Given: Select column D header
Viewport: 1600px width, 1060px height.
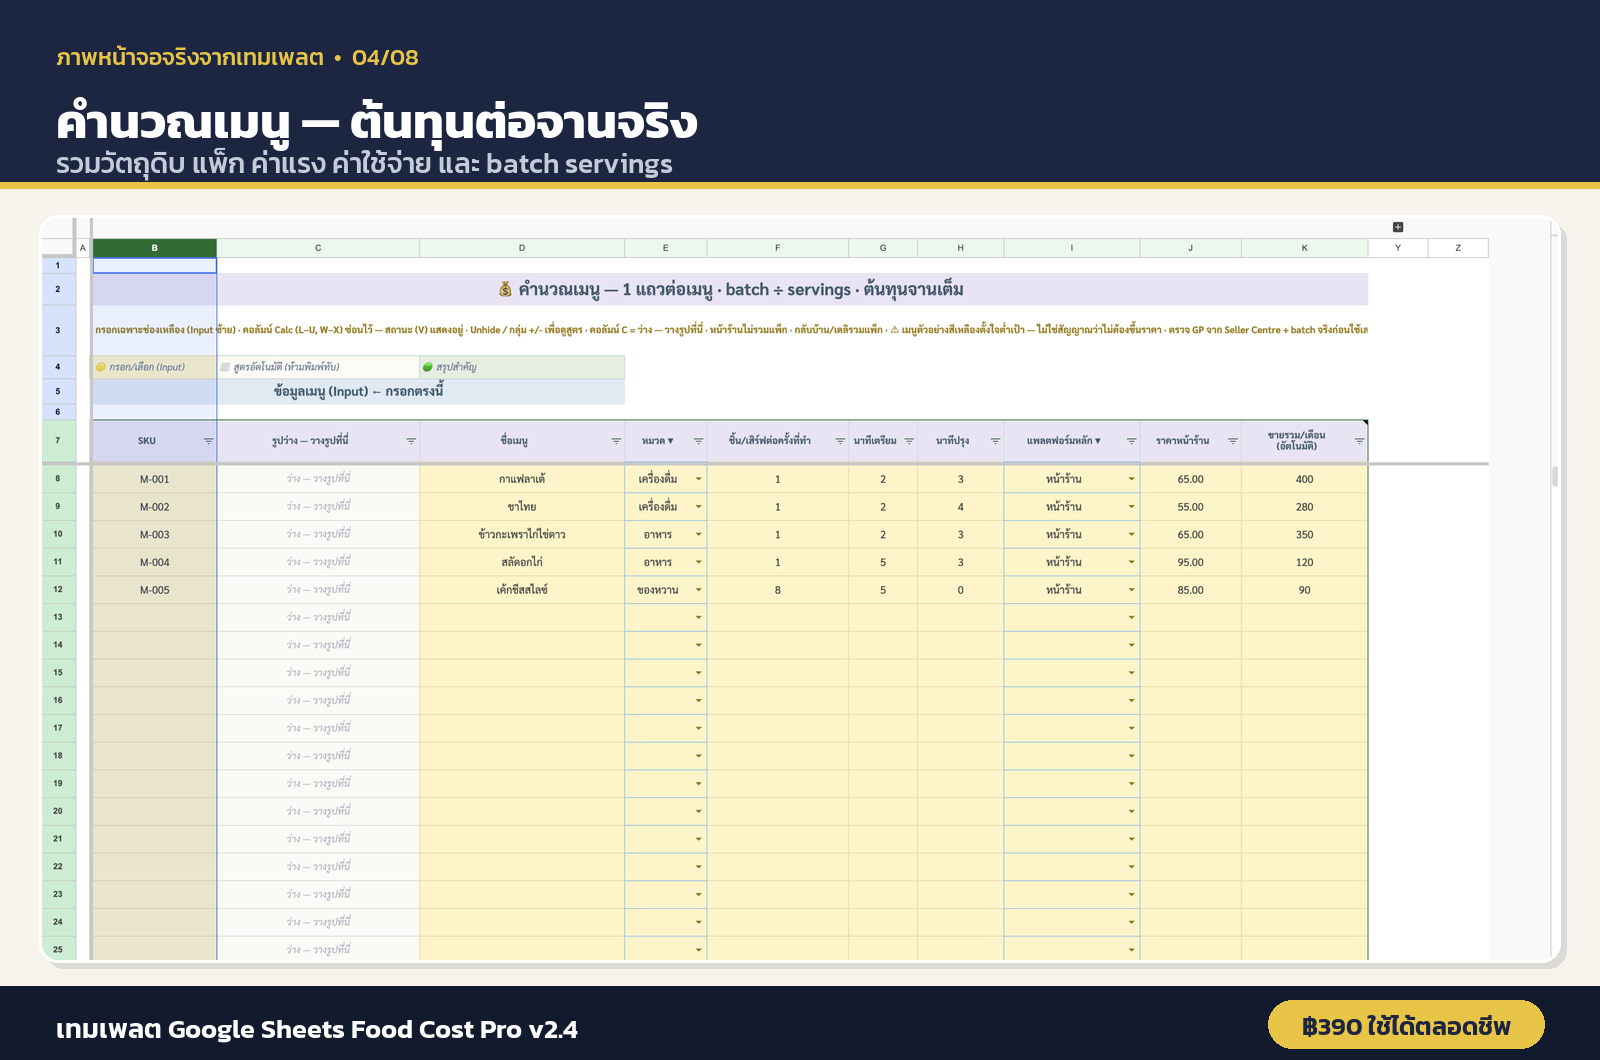Looking at the screenshot, I should [522, 248].
